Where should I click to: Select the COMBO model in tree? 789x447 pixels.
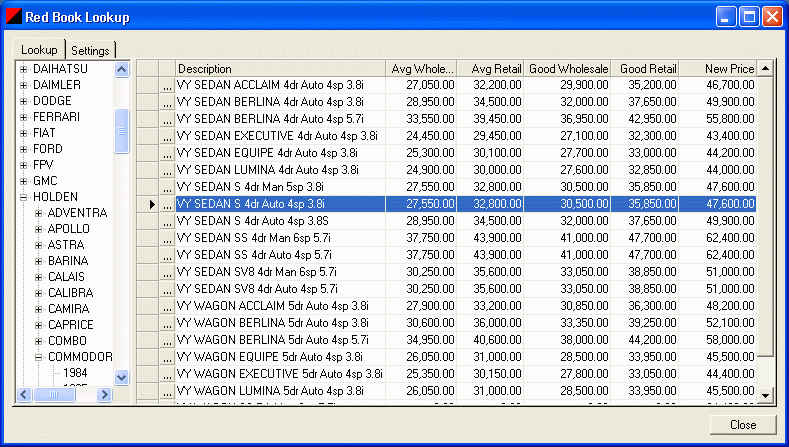coord(67,341)
